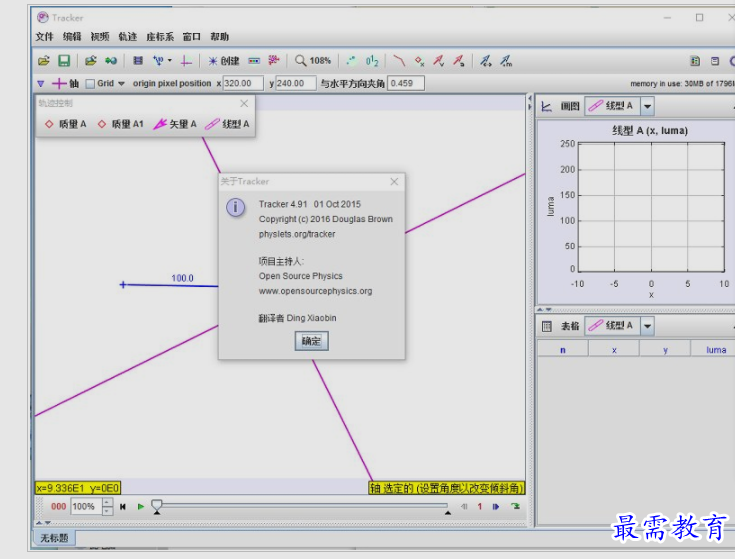The image size is (735, 559).
Task: Click the desktop page icon at top right
Action: tap(715, 61)
